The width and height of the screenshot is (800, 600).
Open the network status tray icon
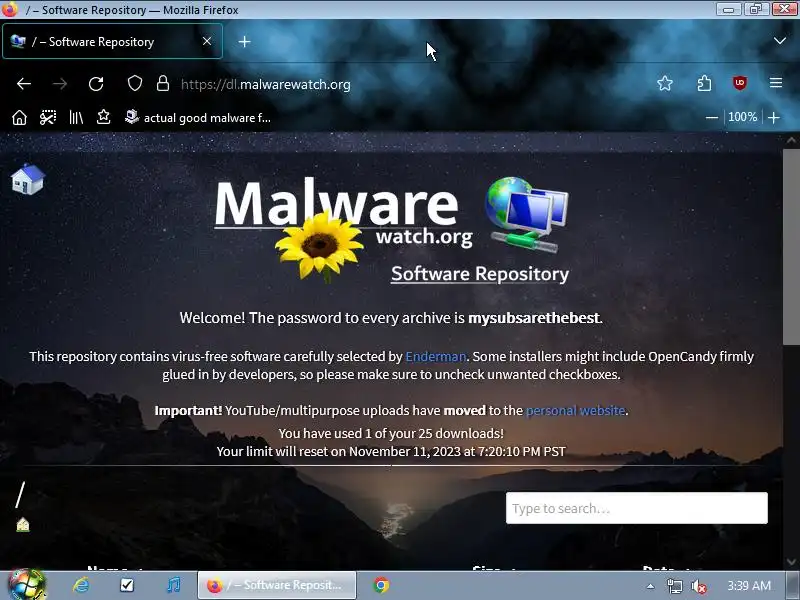pyautogui.click(x=674, y=586)
